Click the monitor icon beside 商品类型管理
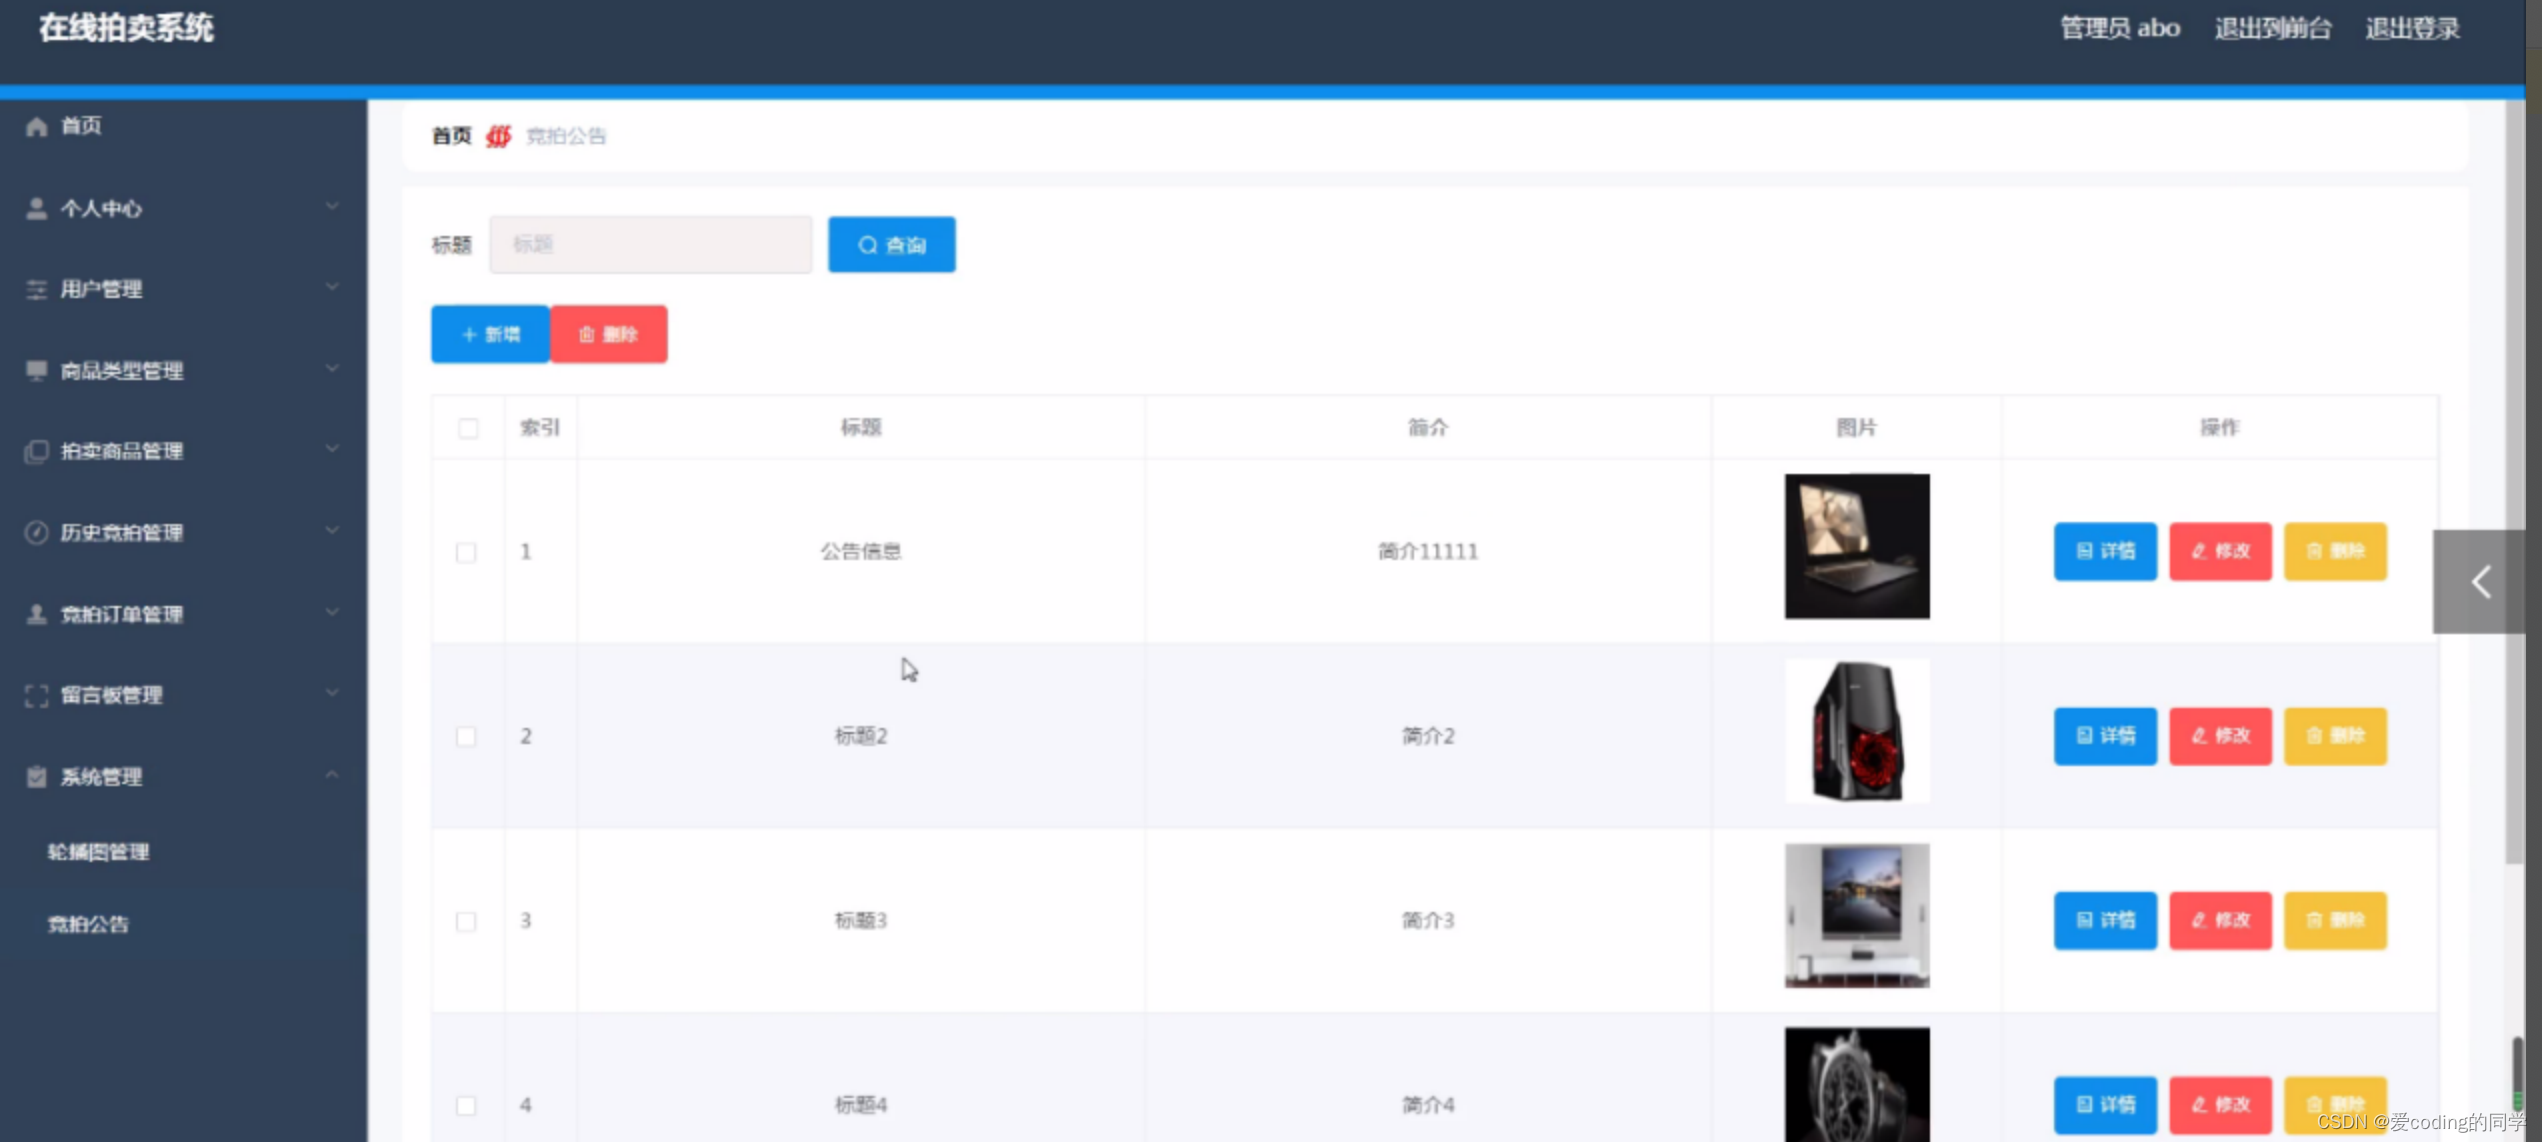The height and width of the screenshot is (1142, 2542). (37, 370)
